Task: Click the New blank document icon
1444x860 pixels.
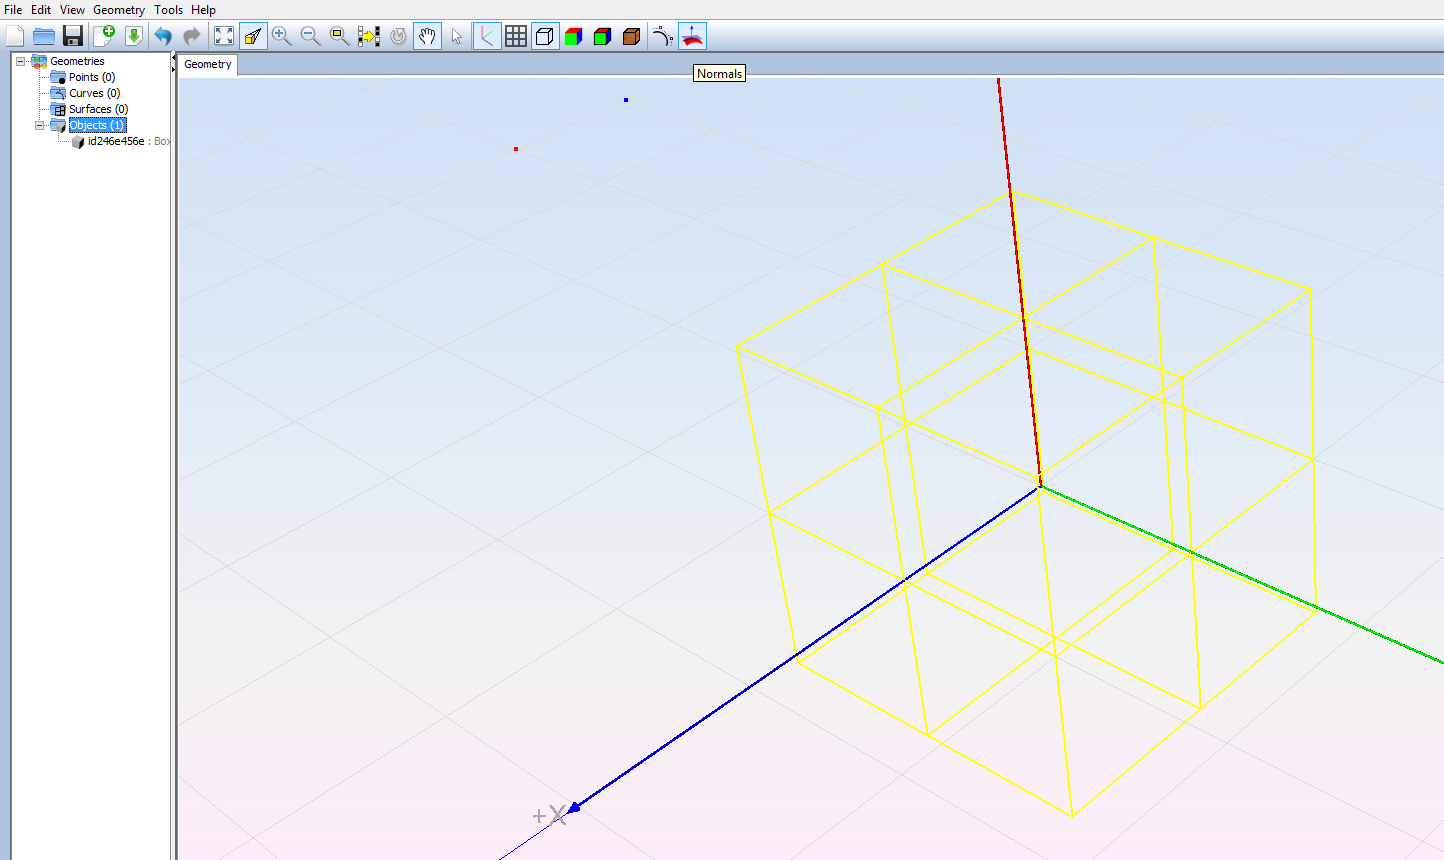Action: coord(15,37)
